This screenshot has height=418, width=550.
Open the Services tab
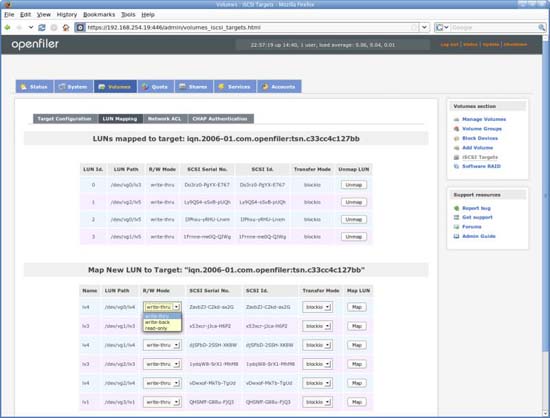tap(234, 87)
